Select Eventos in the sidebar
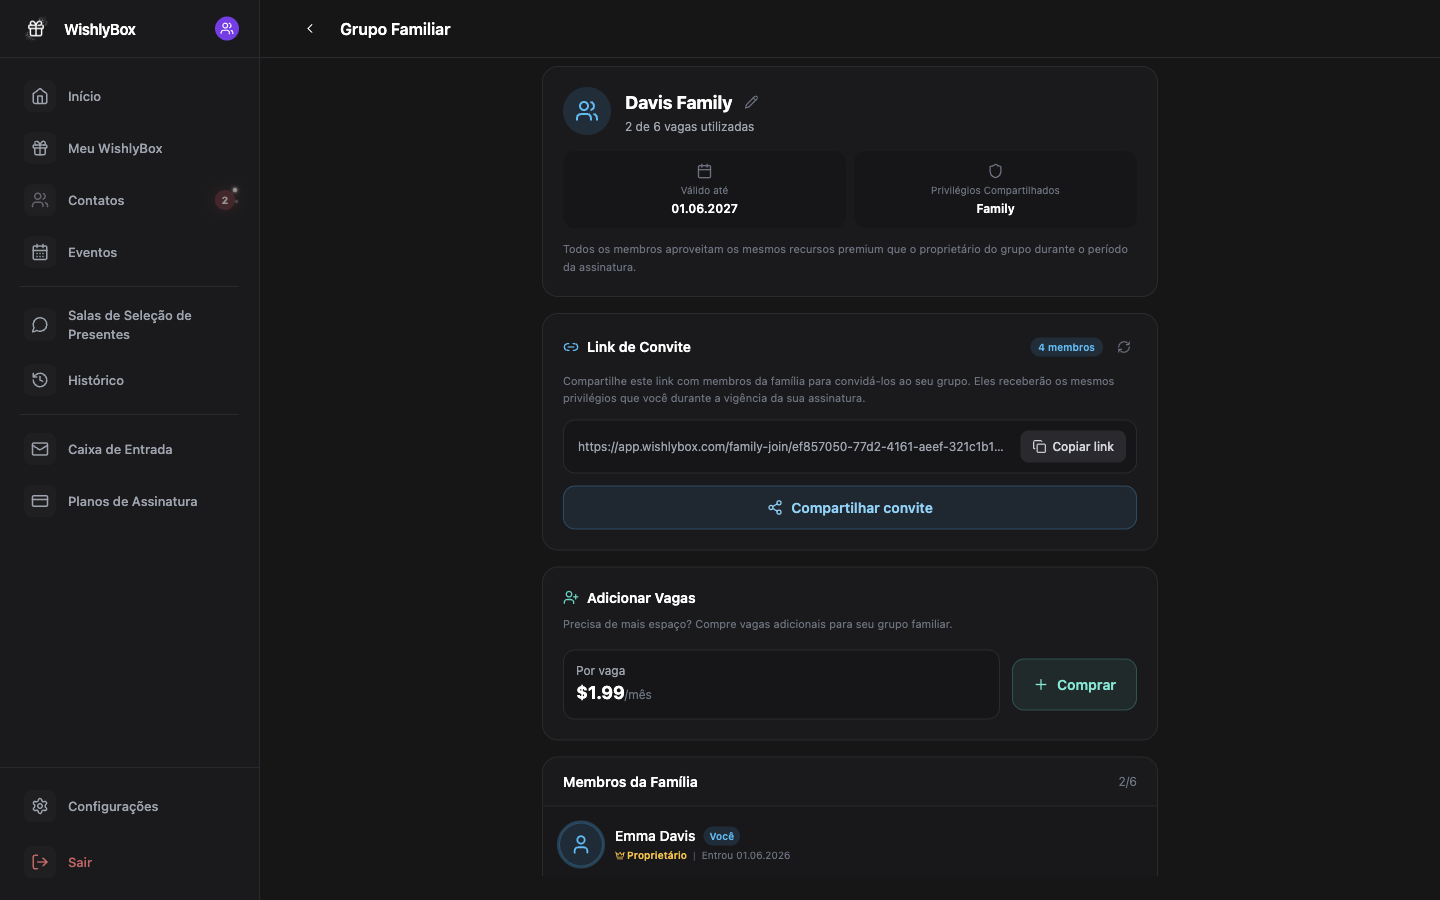Screen dimensions: 1440x900 pos(130,252)
